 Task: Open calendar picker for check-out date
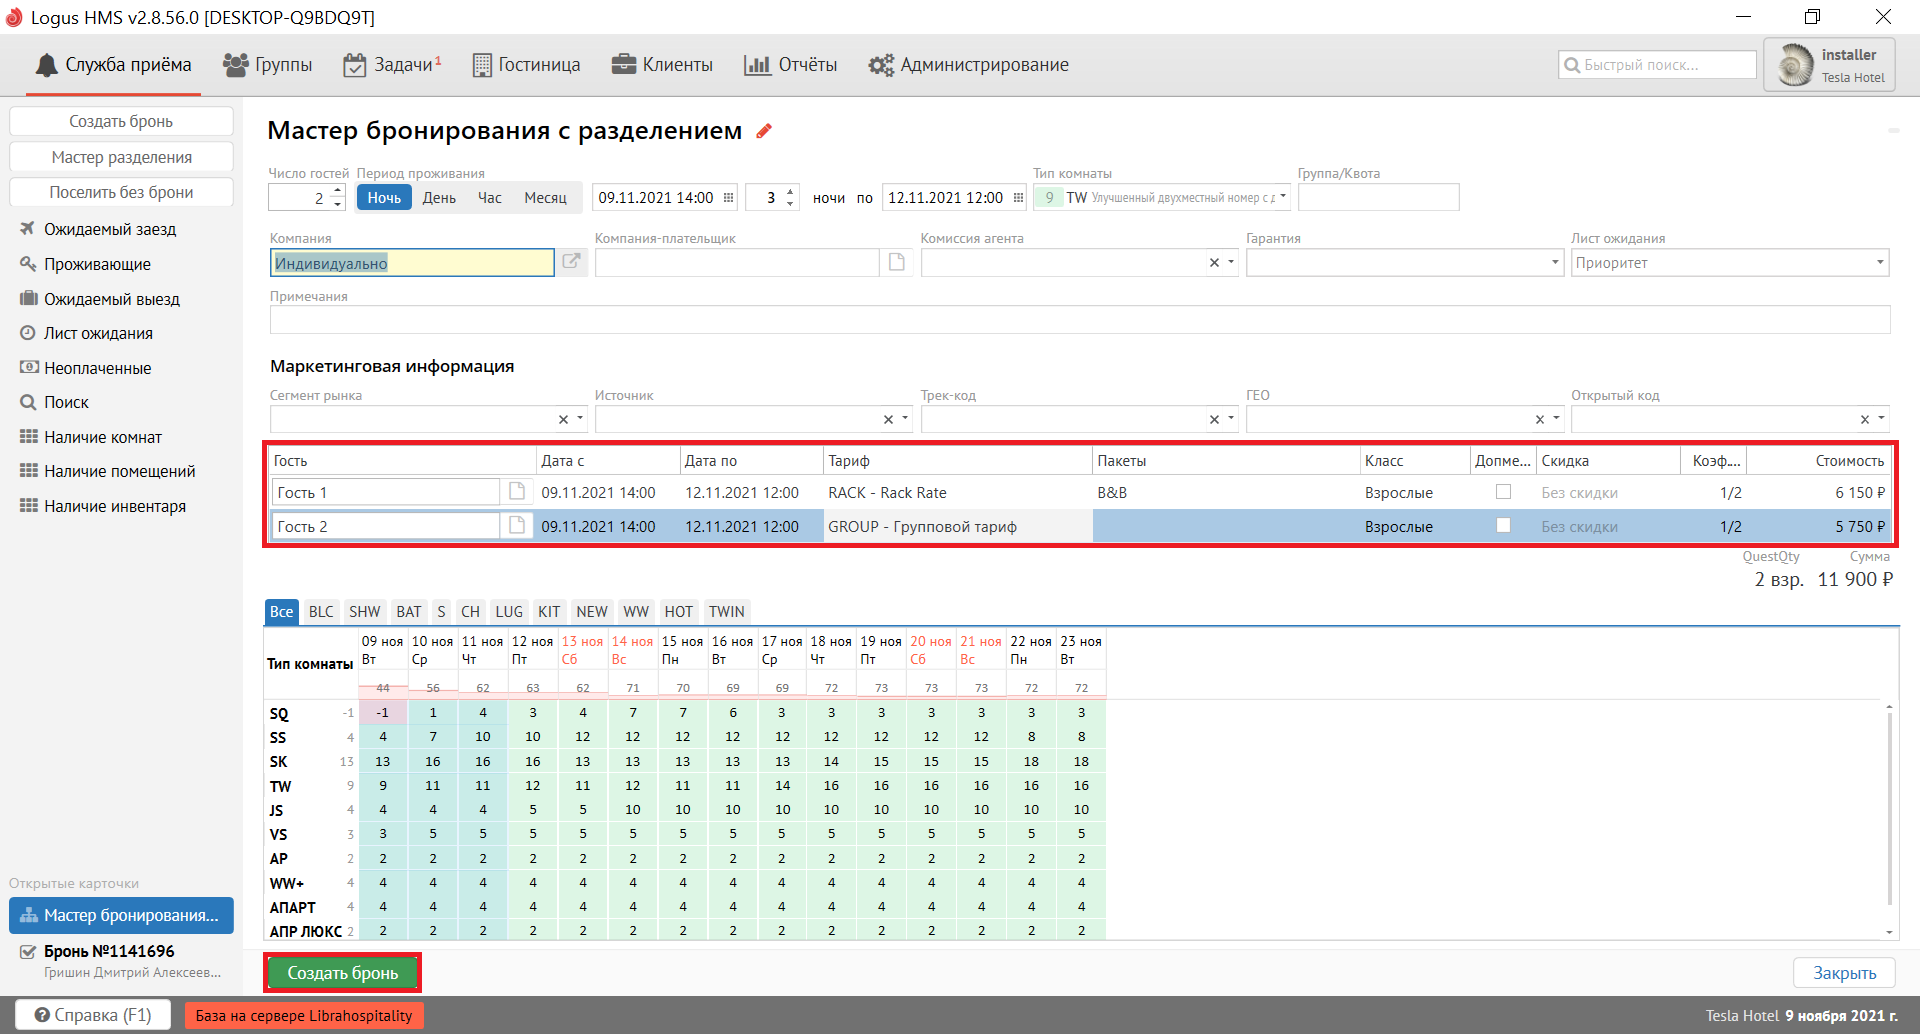[x=1018, y=198]
